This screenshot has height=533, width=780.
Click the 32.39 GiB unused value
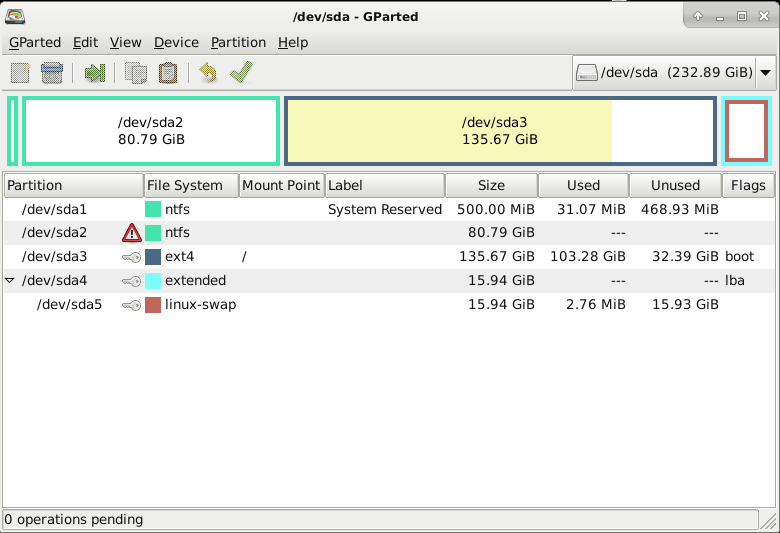click(x=685, y=257)
